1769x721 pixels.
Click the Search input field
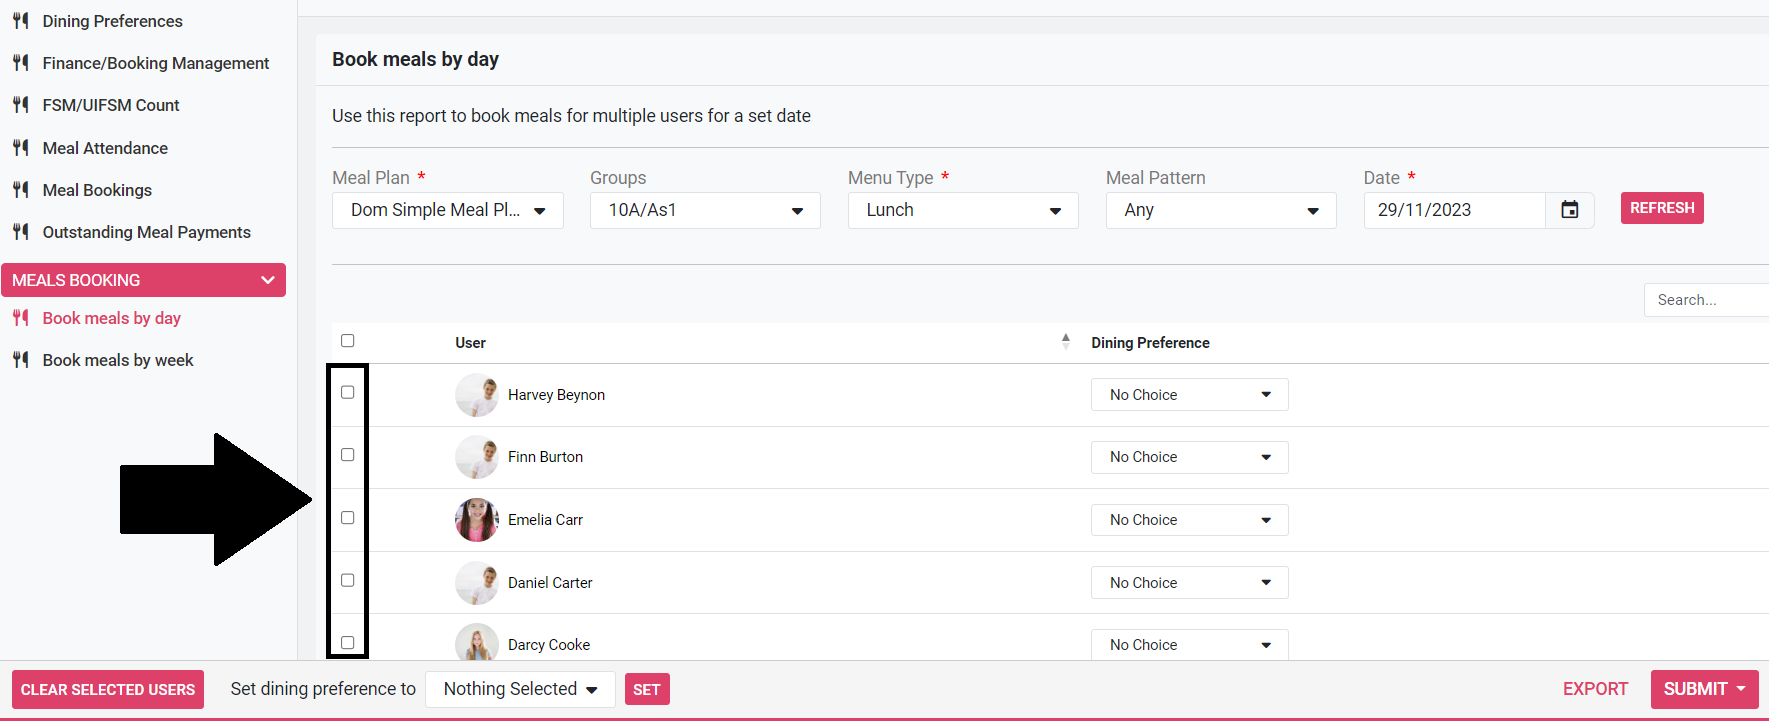click(1705, 300)
